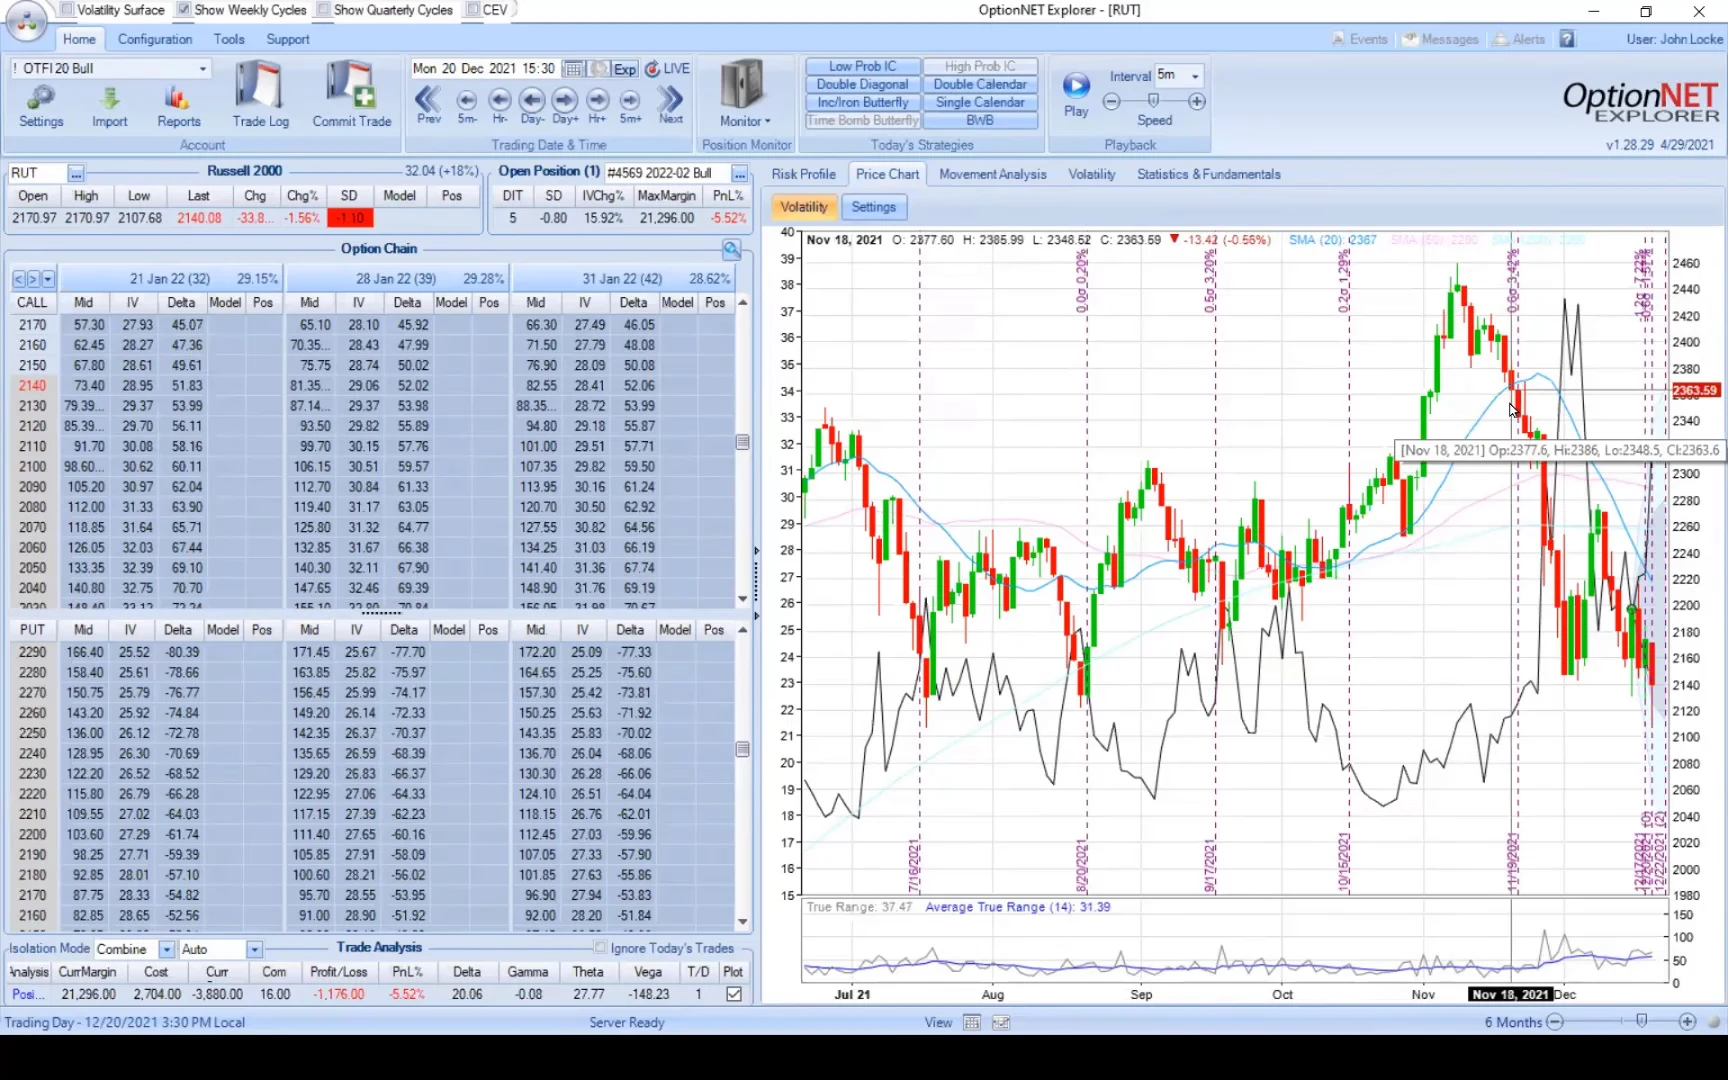This screenshot has width=1728, height=1080.
Task: Jump to expiration with Exp button
Action: [x=625, y=69]
